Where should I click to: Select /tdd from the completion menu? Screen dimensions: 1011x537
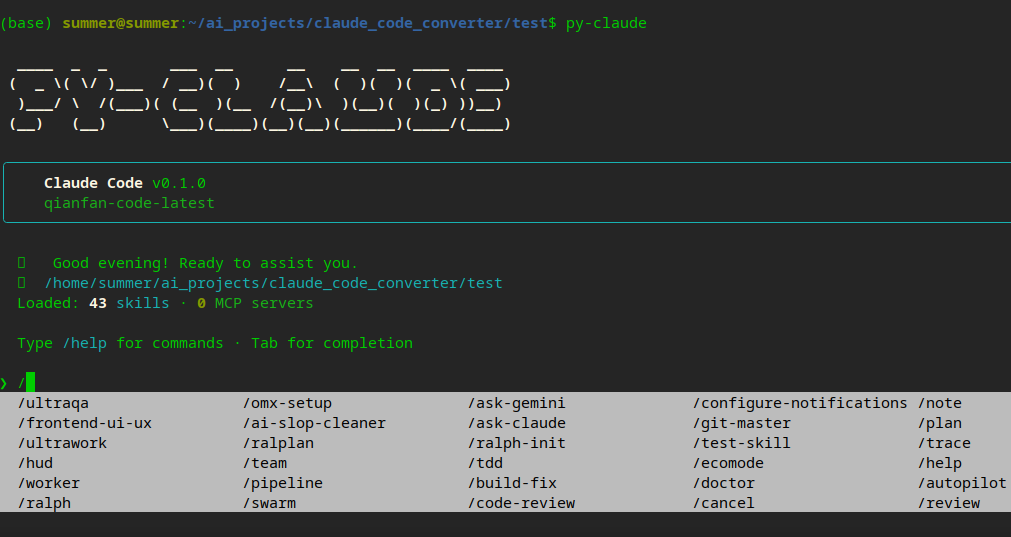pyautogui.click(x=486, y=463)
